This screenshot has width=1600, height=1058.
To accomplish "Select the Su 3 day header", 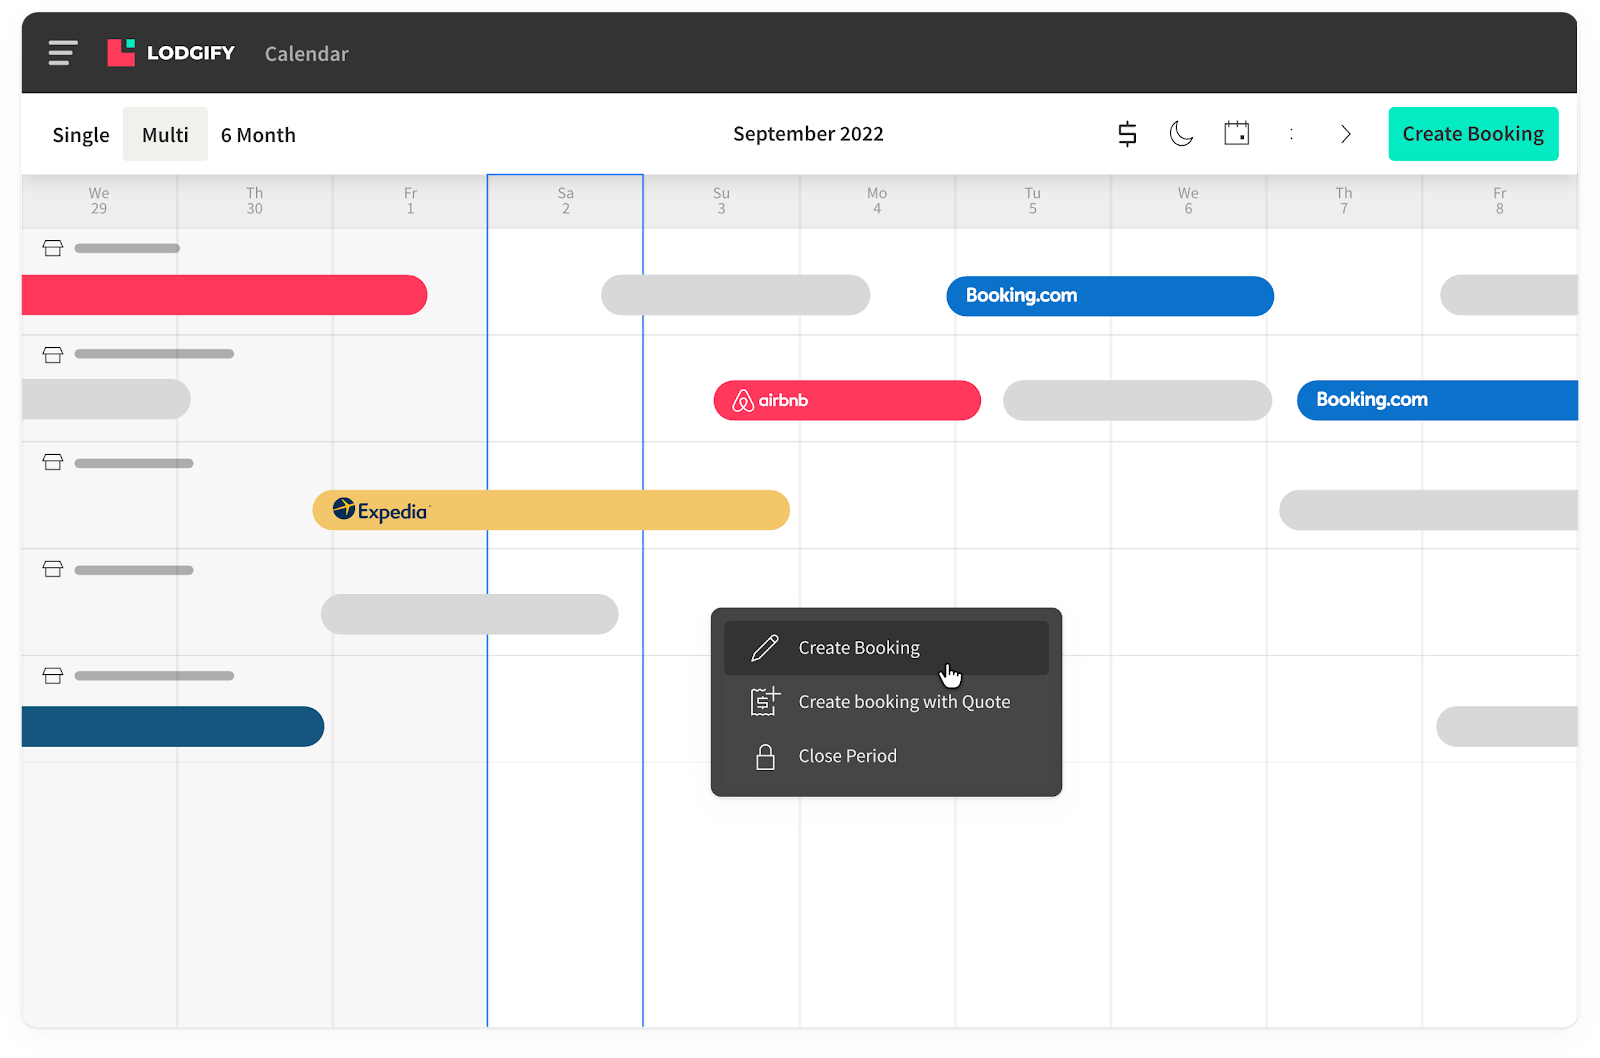I will (721, 201).
